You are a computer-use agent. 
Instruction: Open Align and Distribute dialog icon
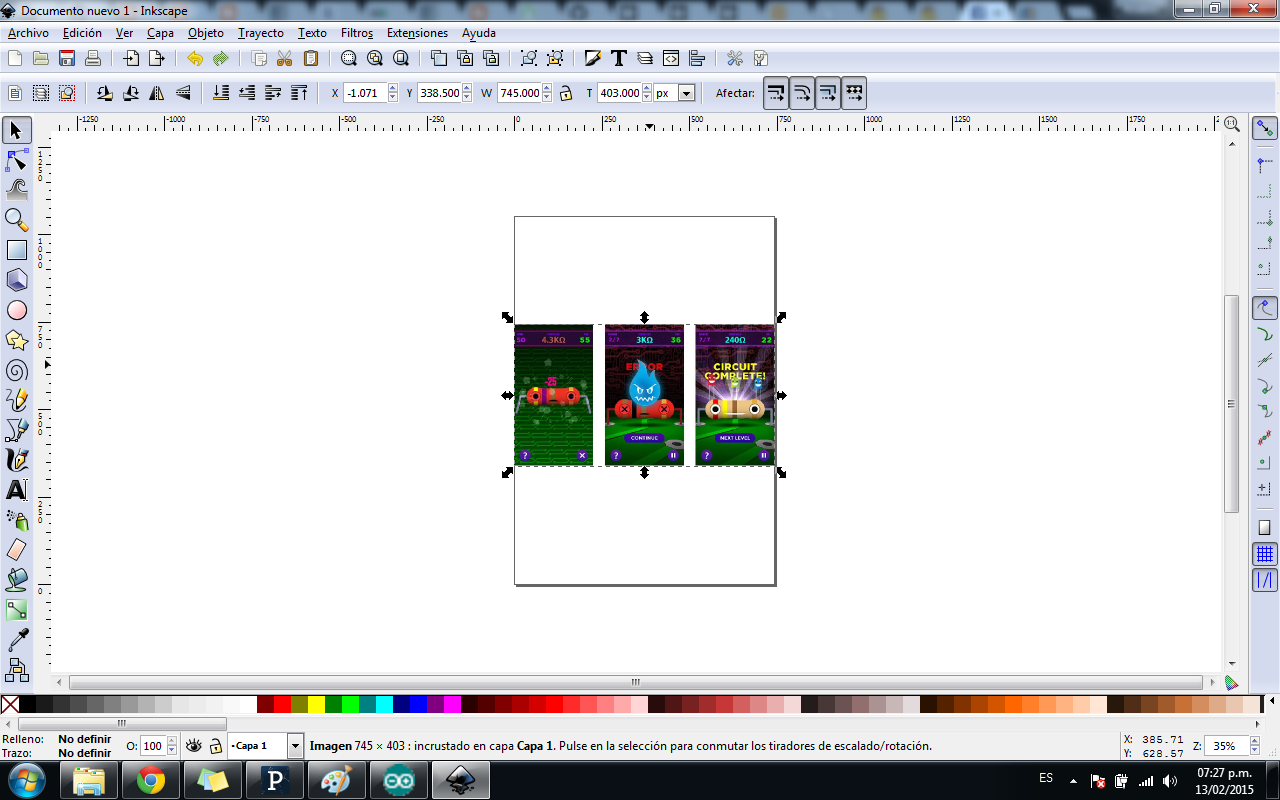[697, 58]
